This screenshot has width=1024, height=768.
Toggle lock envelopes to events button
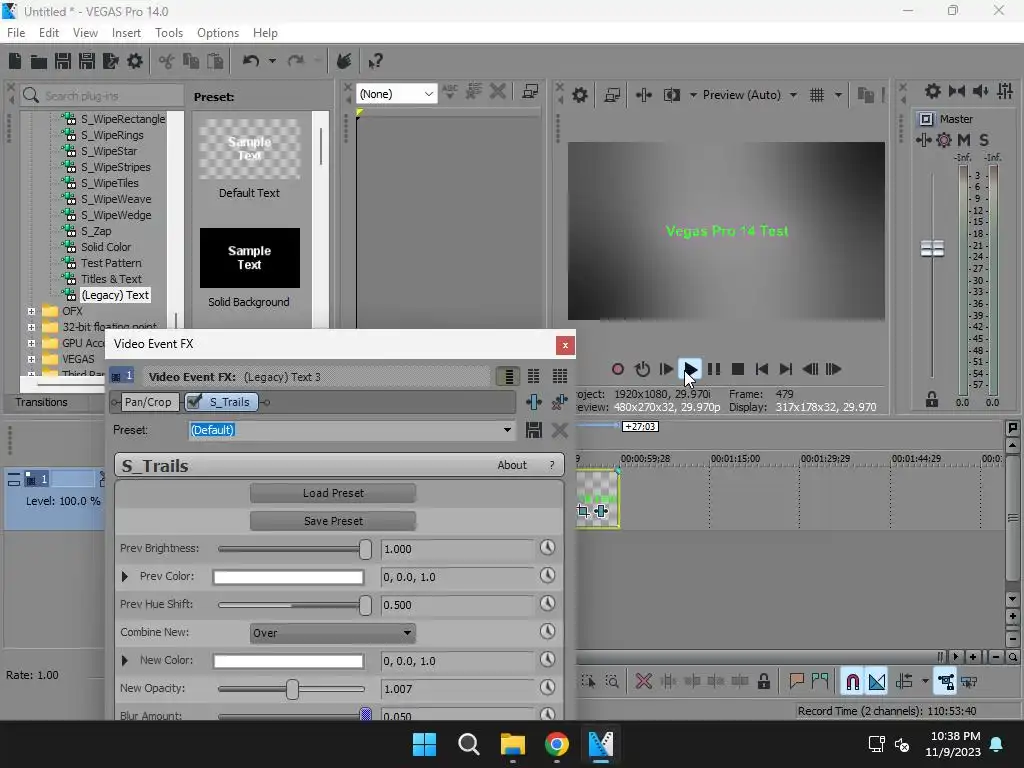point(945,682)
